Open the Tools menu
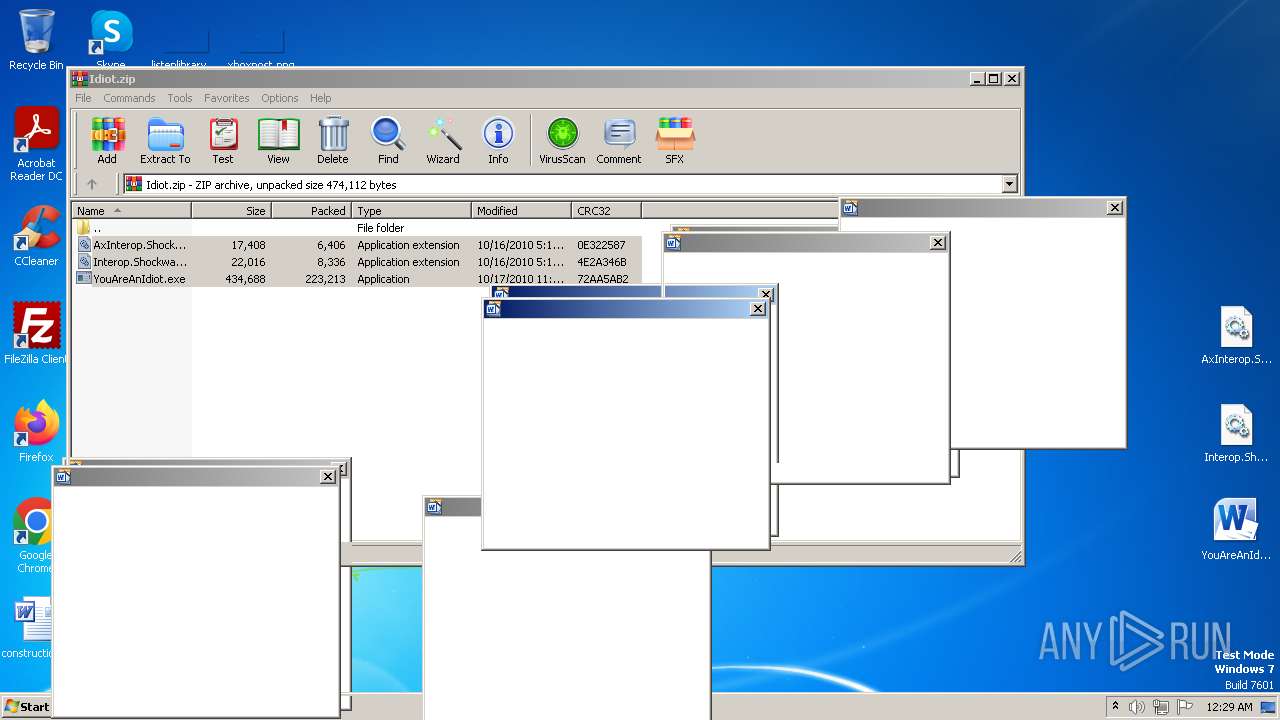This screenshot has width=1280, height=720. pos(180,98)
